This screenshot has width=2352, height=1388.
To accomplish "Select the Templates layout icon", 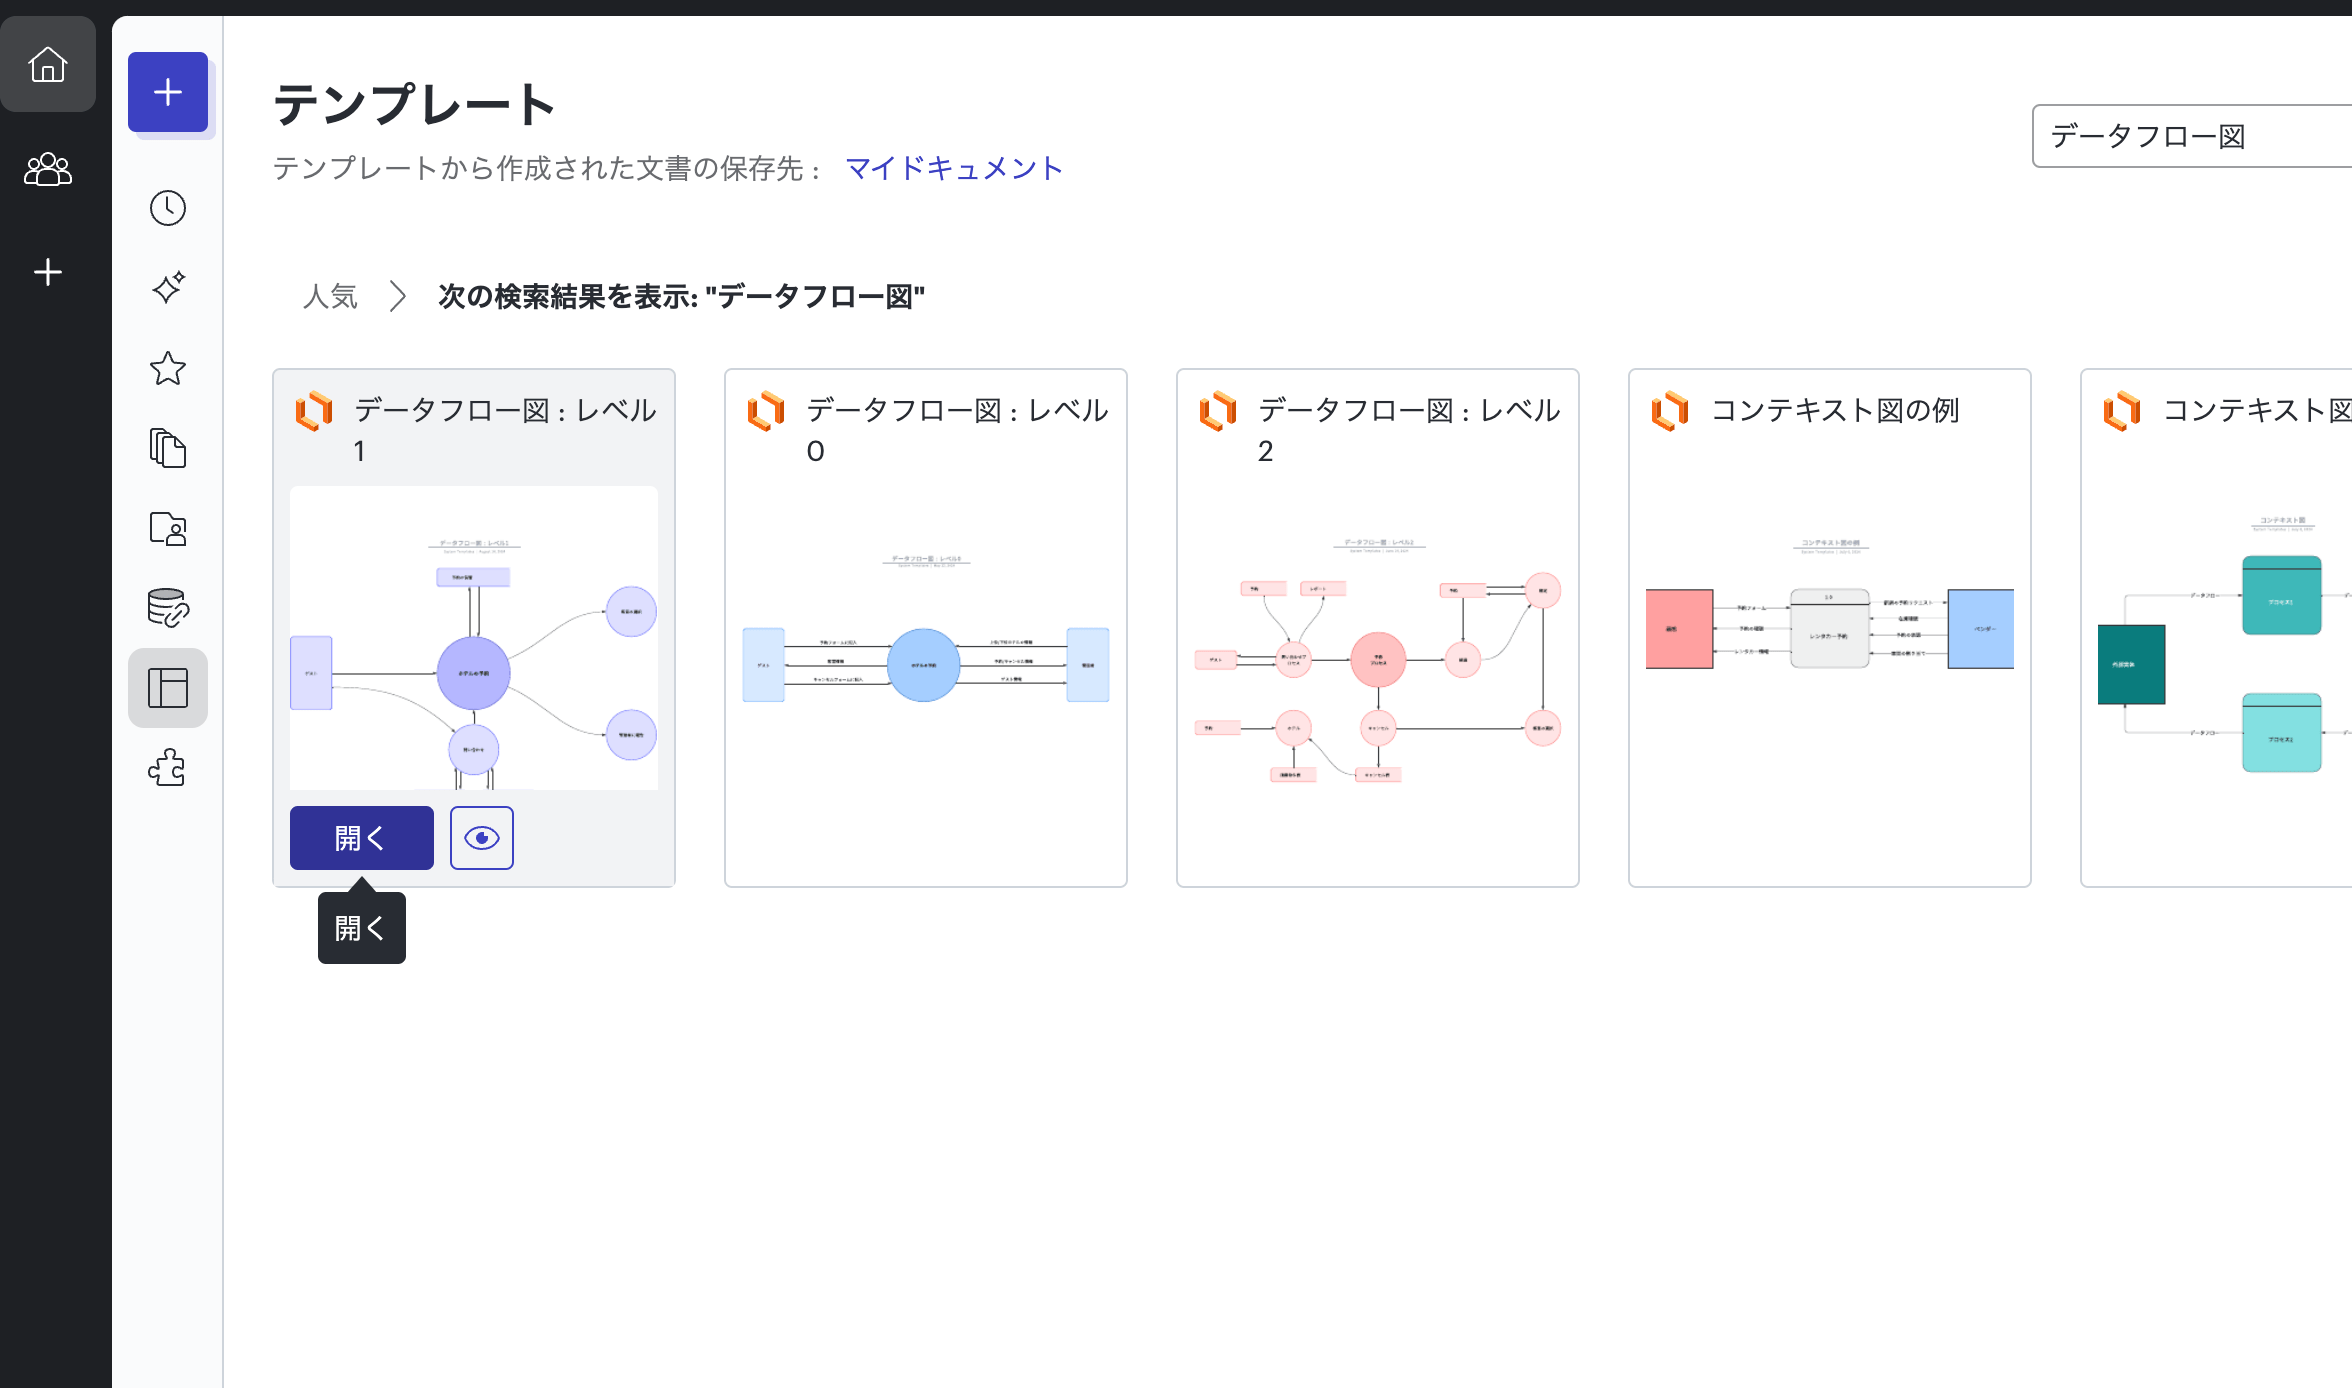I will (x=168, y=688).
